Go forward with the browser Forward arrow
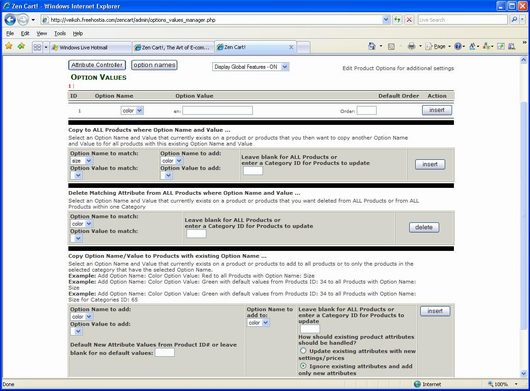The height and width of the screenshot is (391, 530). (23, 20)
